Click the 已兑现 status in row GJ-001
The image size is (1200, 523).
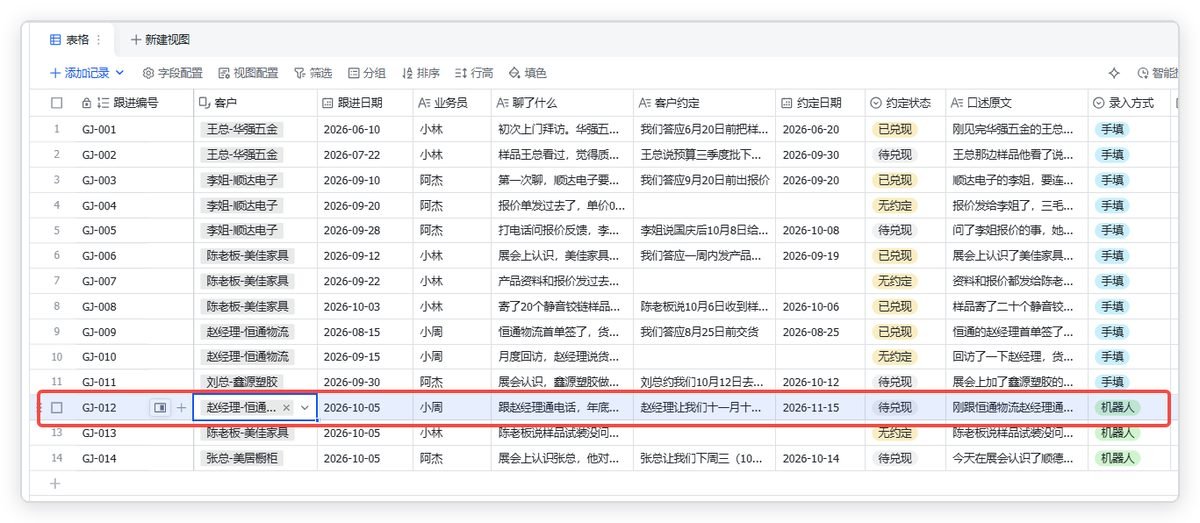(x=894, y=129)
